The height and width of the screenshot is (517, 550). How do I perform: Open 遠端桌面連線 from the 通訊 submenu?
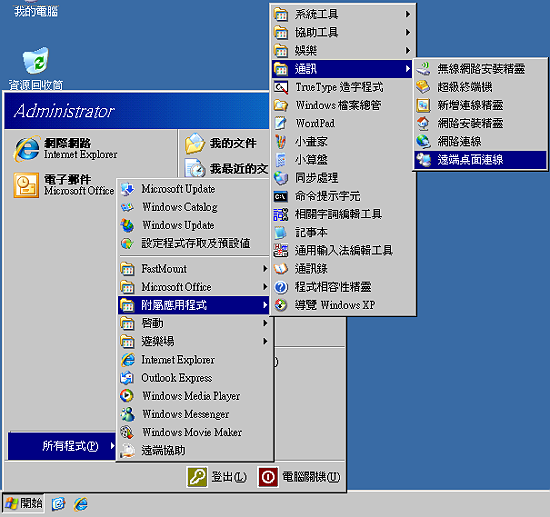480,160
